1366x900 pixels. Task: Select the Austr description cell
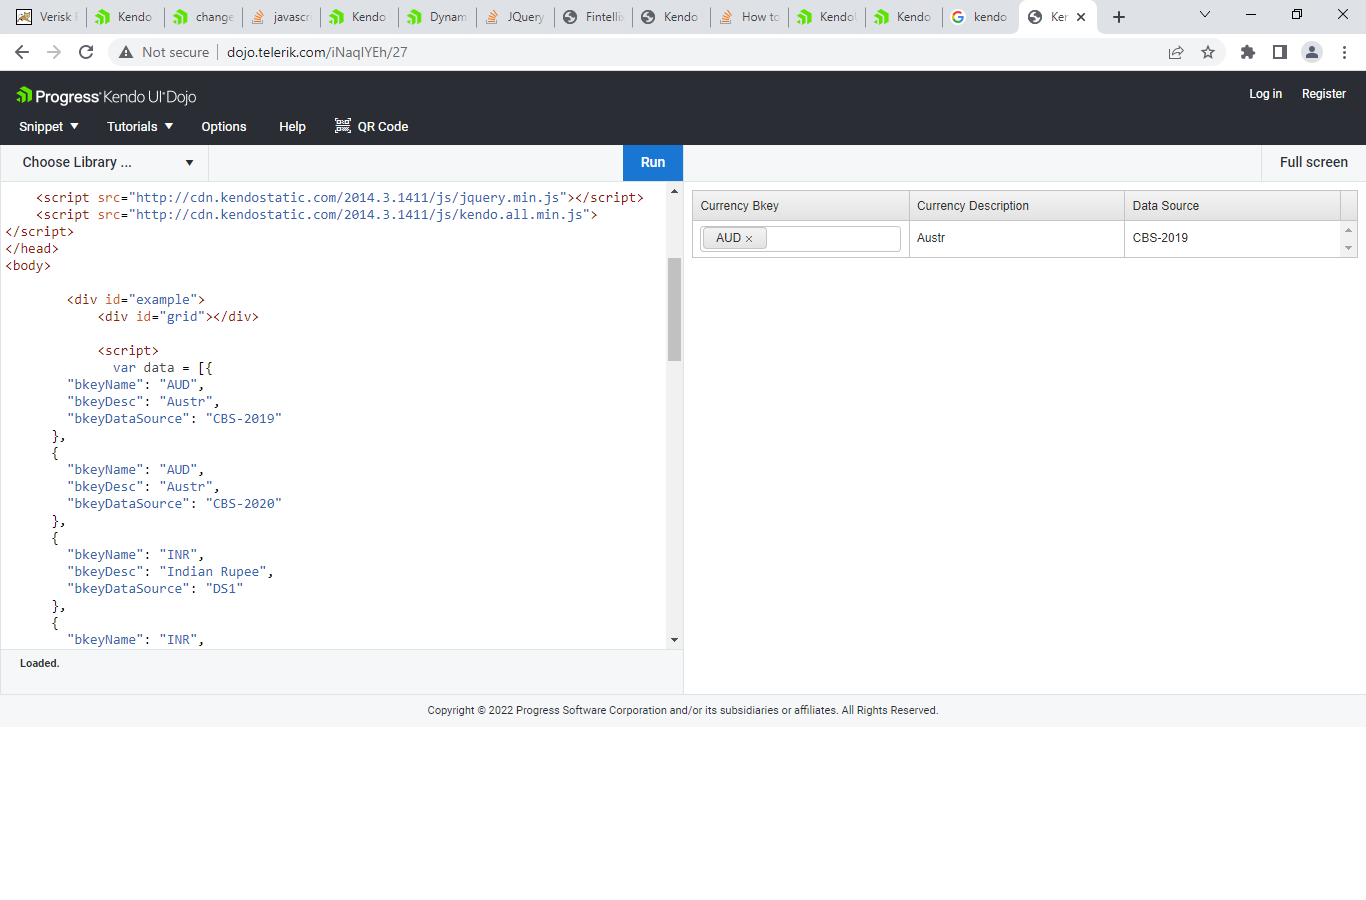[x=1016, y=238]
